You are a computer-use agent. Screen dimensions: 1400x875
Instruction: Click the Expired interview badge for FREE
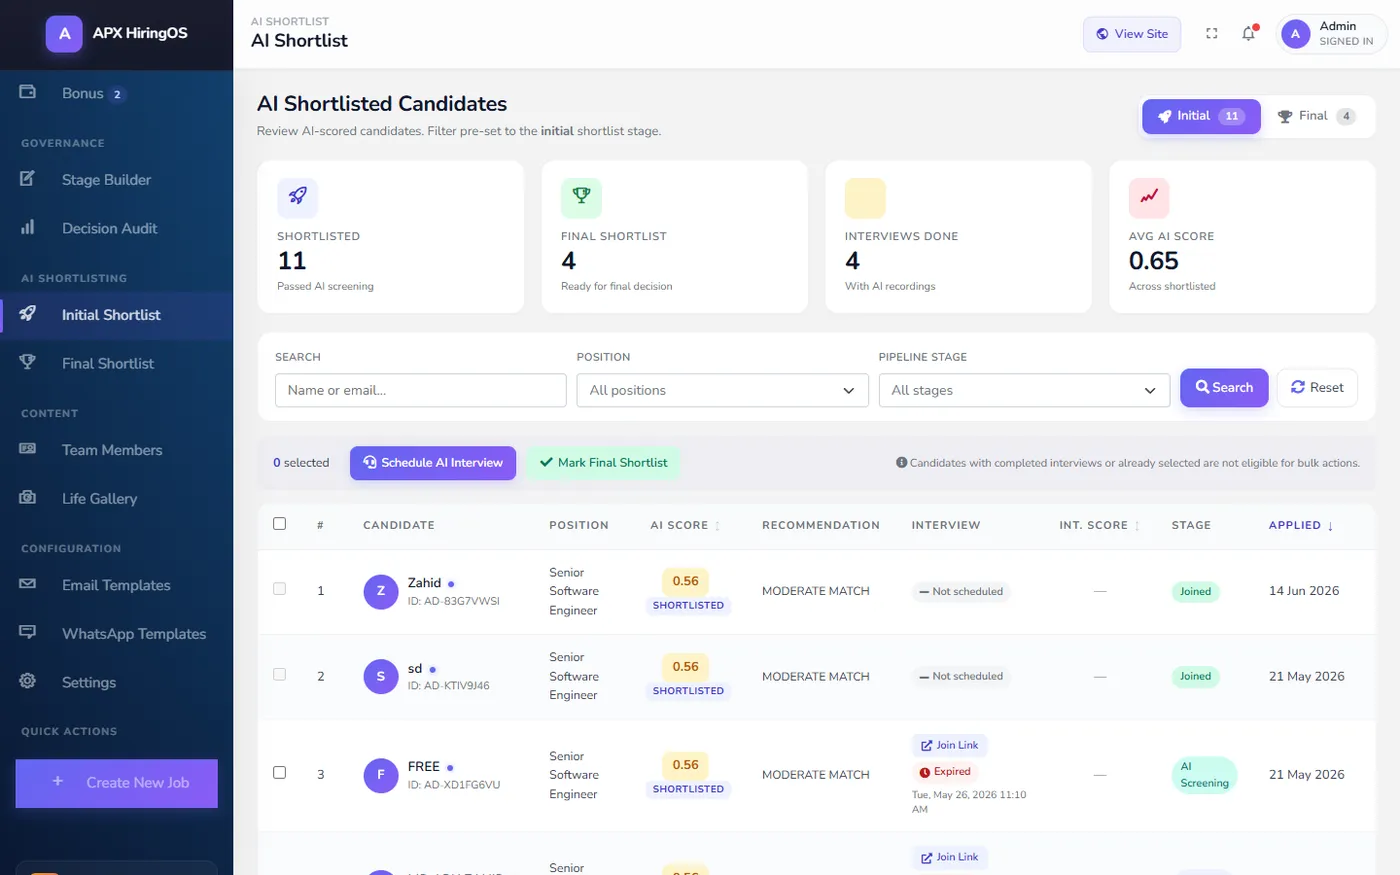[944, 772]
